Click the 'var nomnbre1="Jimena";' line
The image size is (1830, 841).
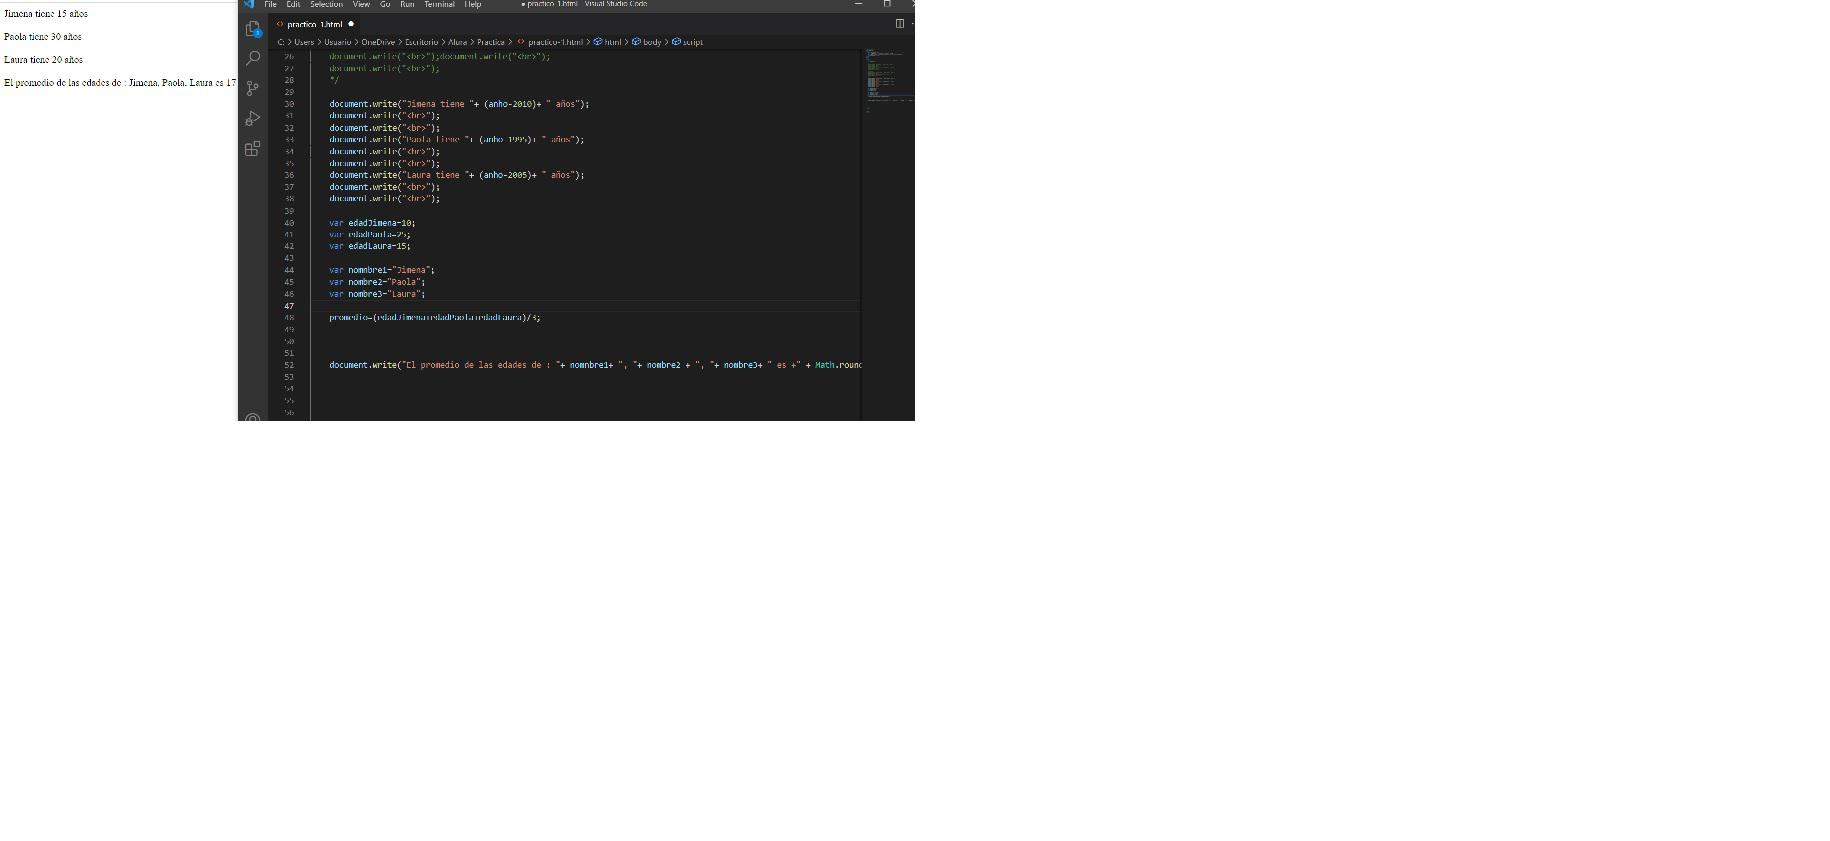382,270
